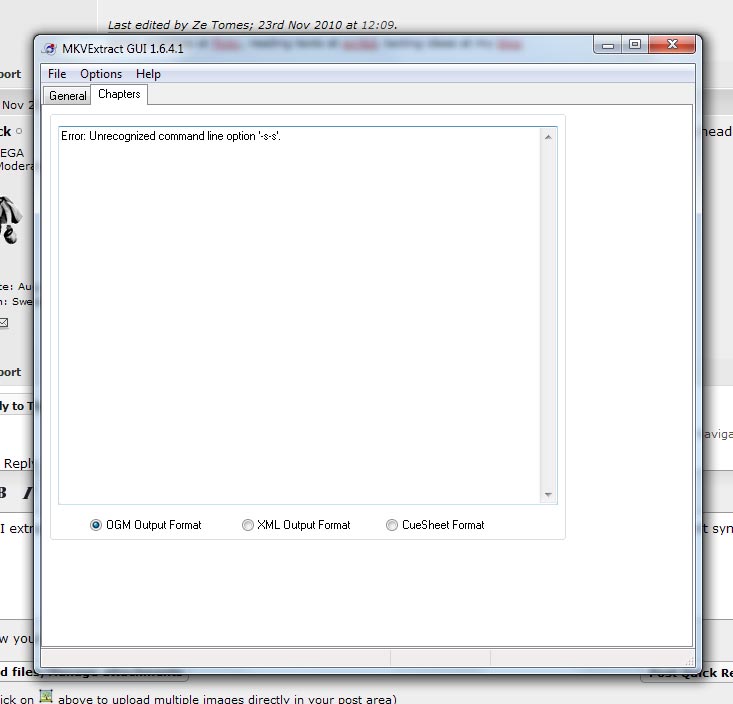Click inside the chapters output text area

[x=299, y=316]
